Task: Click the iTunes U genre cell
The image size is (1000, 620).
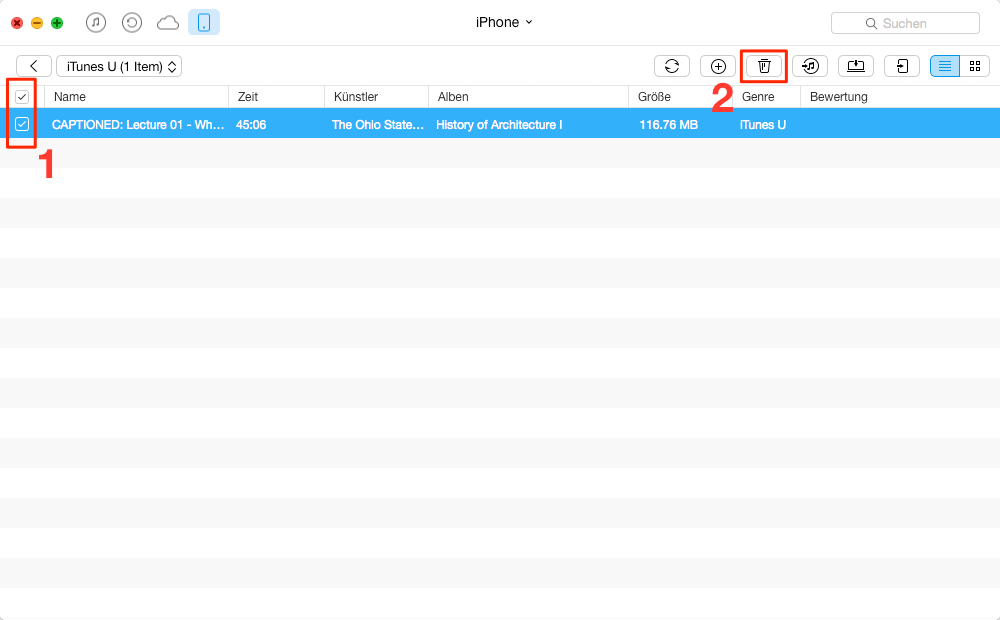Action: pyautogui.click(x=763, y=125)
